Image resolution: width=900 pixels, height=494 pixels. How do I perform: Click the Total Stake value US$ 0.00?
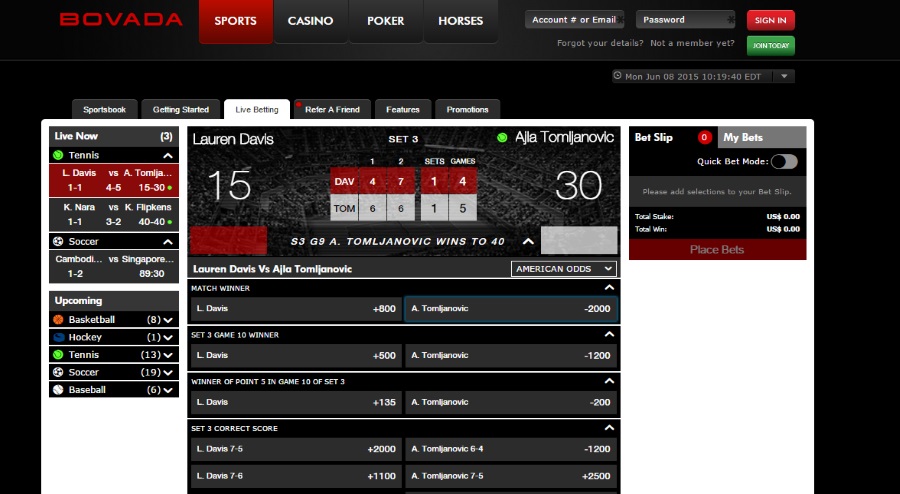[783, 216]
